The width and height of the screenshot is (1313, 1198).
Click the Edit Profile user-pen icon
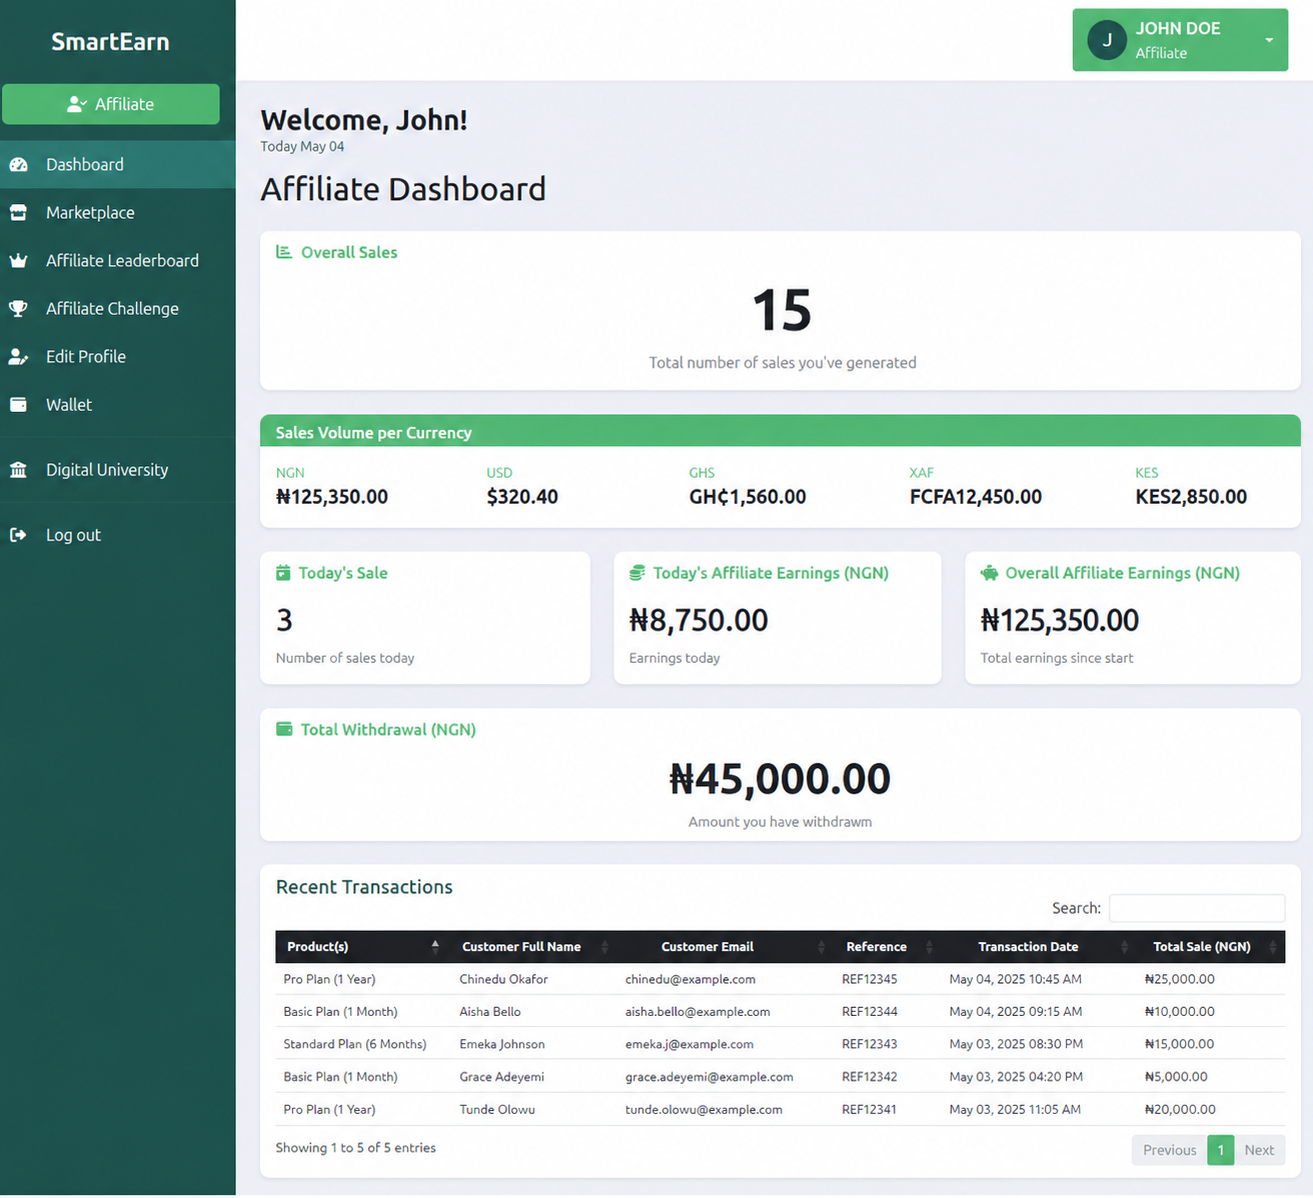click(18, 357)
